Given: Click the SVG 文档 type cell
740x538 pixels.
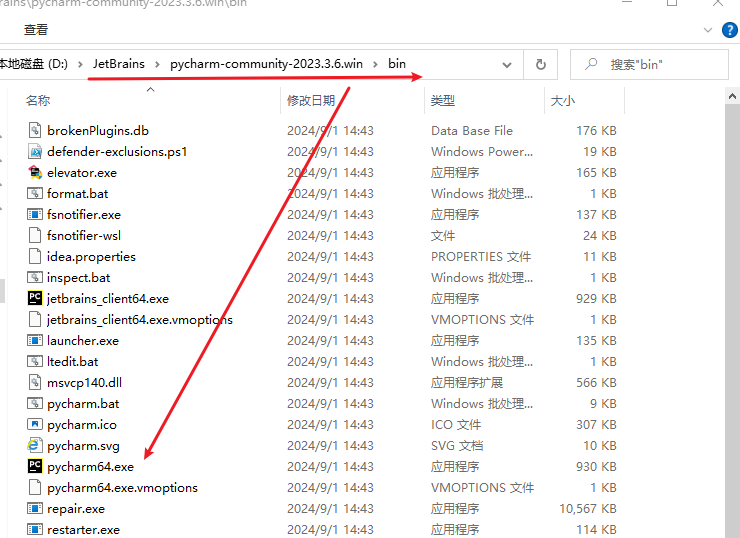Looking at the screenshot, I should 457,446.
